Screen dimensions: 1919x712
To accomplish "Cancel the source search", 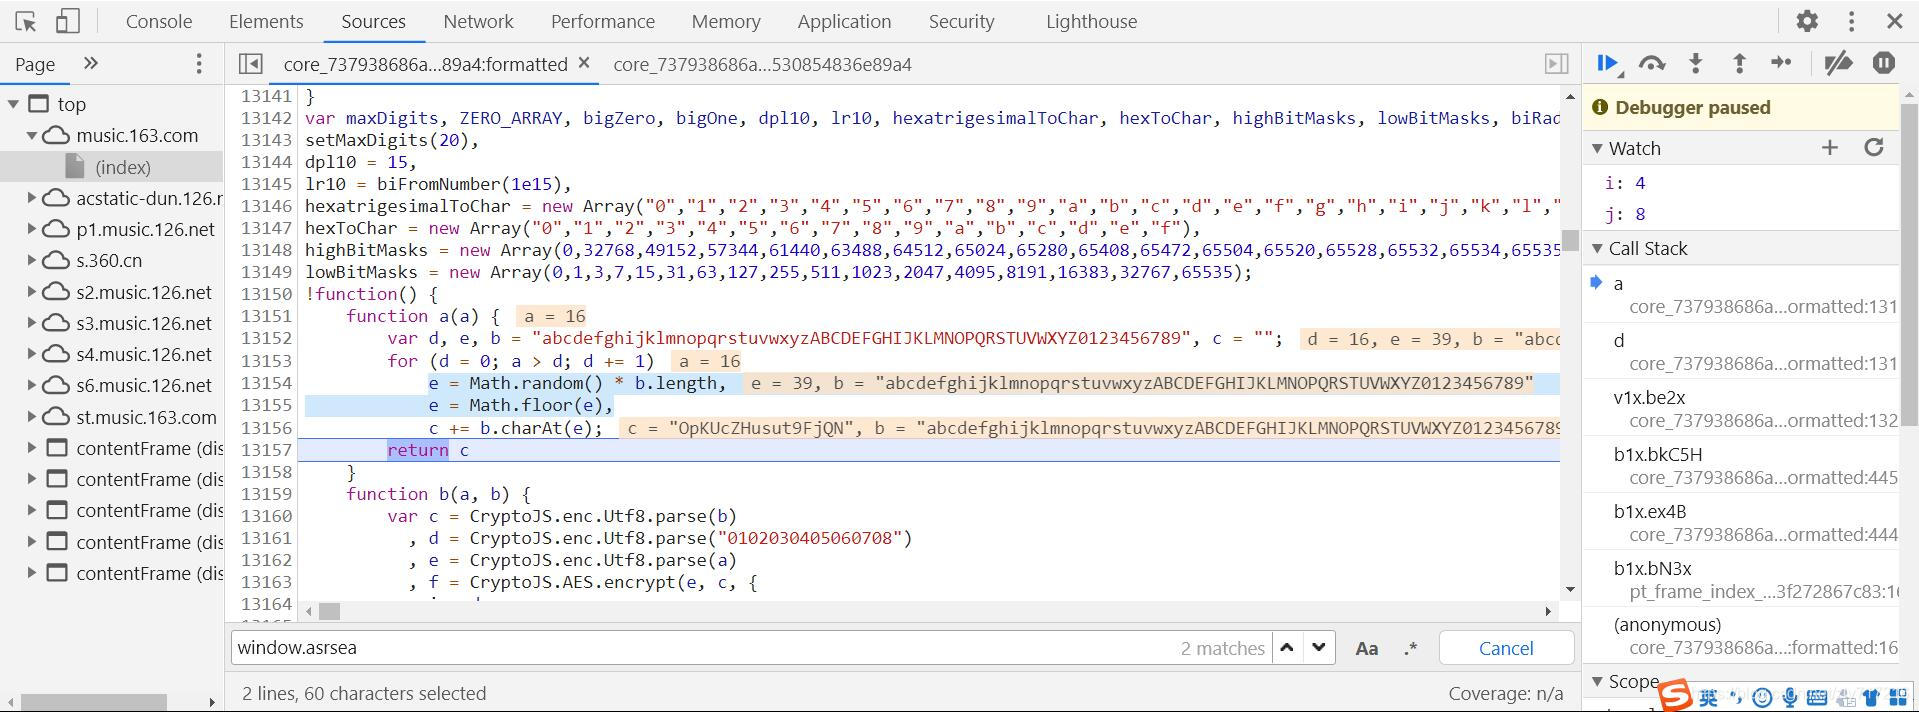I will (1506, 648).
